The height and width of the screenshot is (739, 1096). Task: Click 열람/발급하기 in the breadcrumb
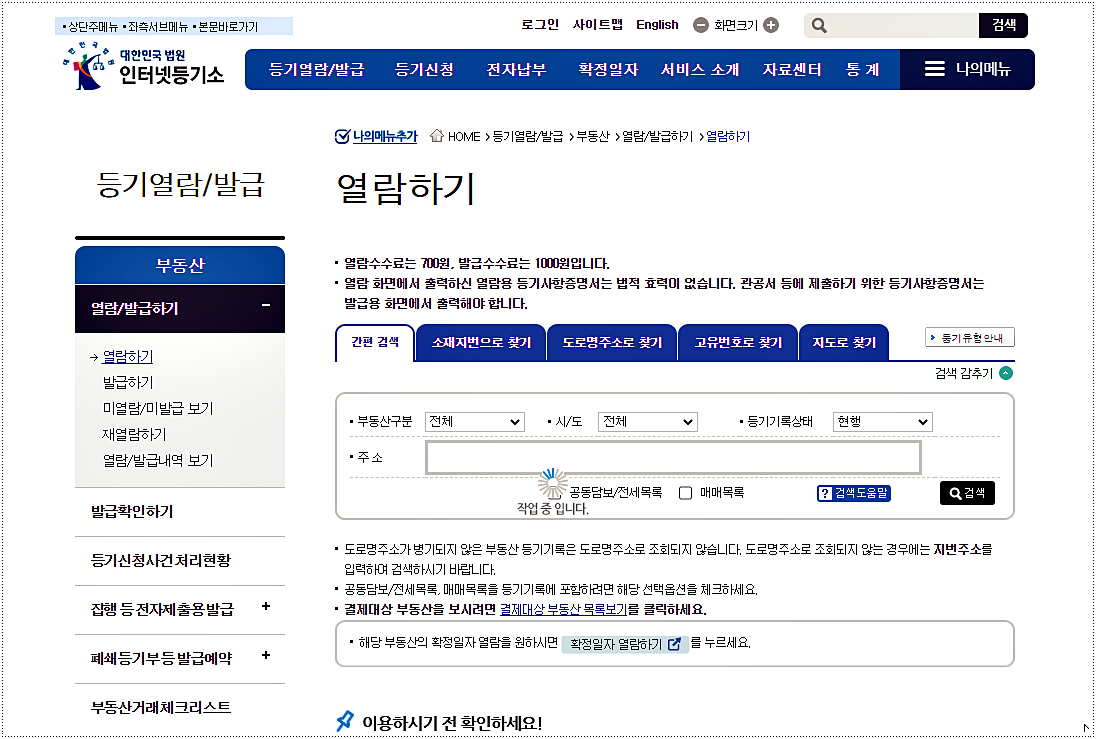(x=657, y=136)
